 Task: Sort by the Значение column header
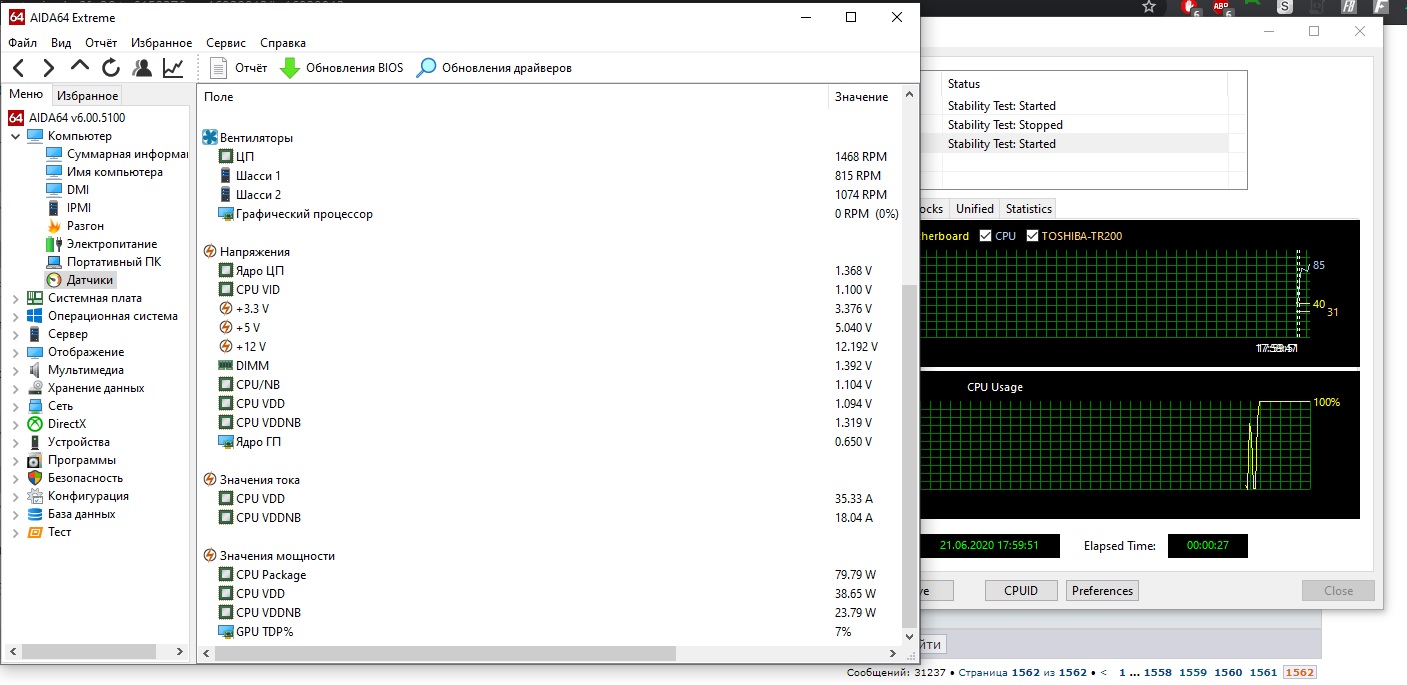tap(864, 97)
